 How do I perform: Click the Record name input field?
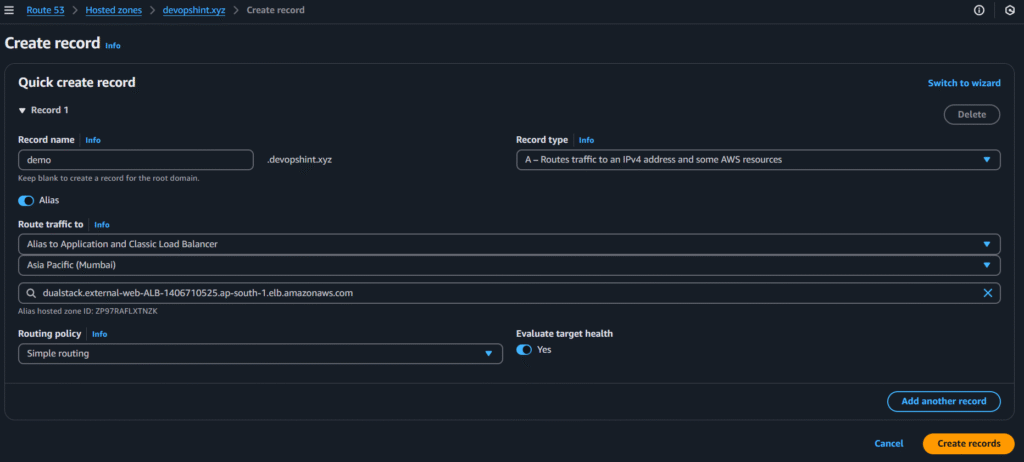[136, 159]
